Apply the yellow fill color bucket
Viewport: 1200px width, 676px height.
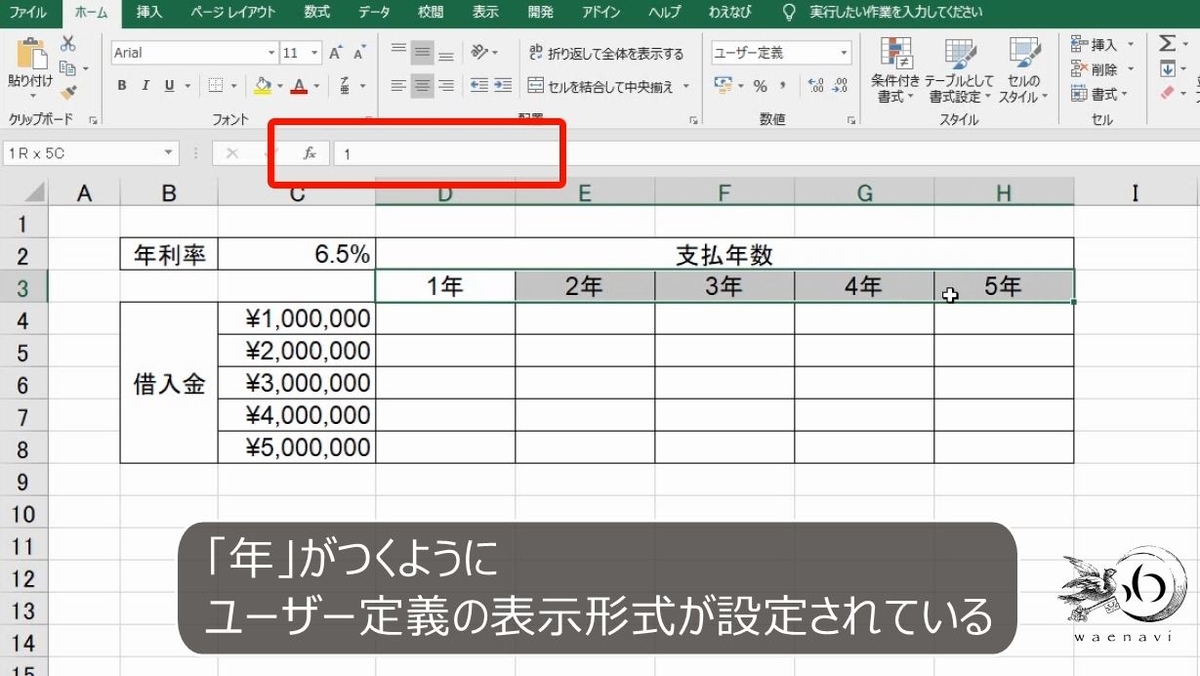click(263, 86)
